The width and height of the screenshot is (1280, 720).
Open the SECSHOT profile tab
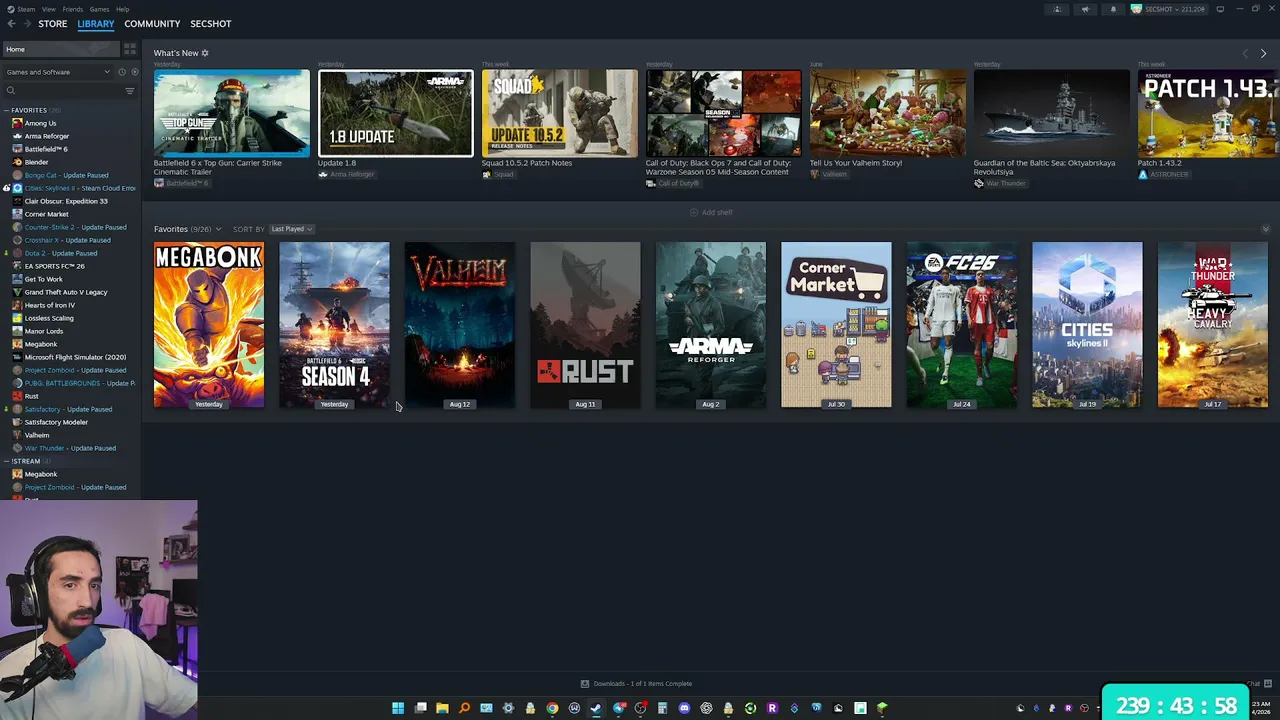point(211,24)
